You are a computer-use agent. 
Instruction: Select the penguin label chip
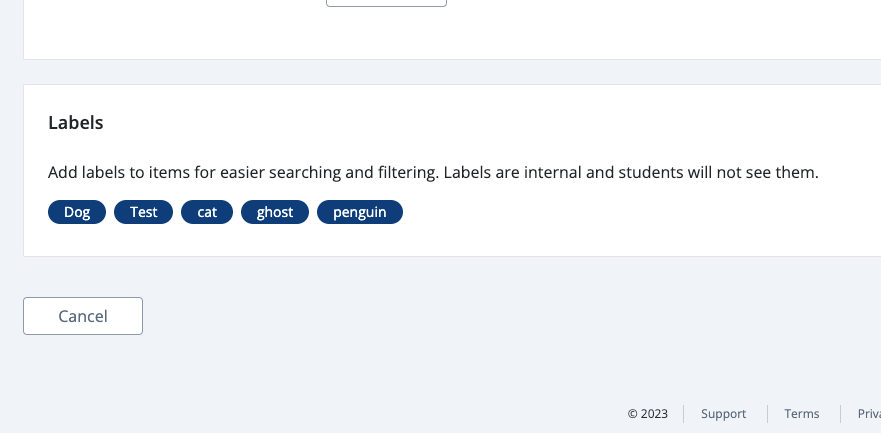360,212
